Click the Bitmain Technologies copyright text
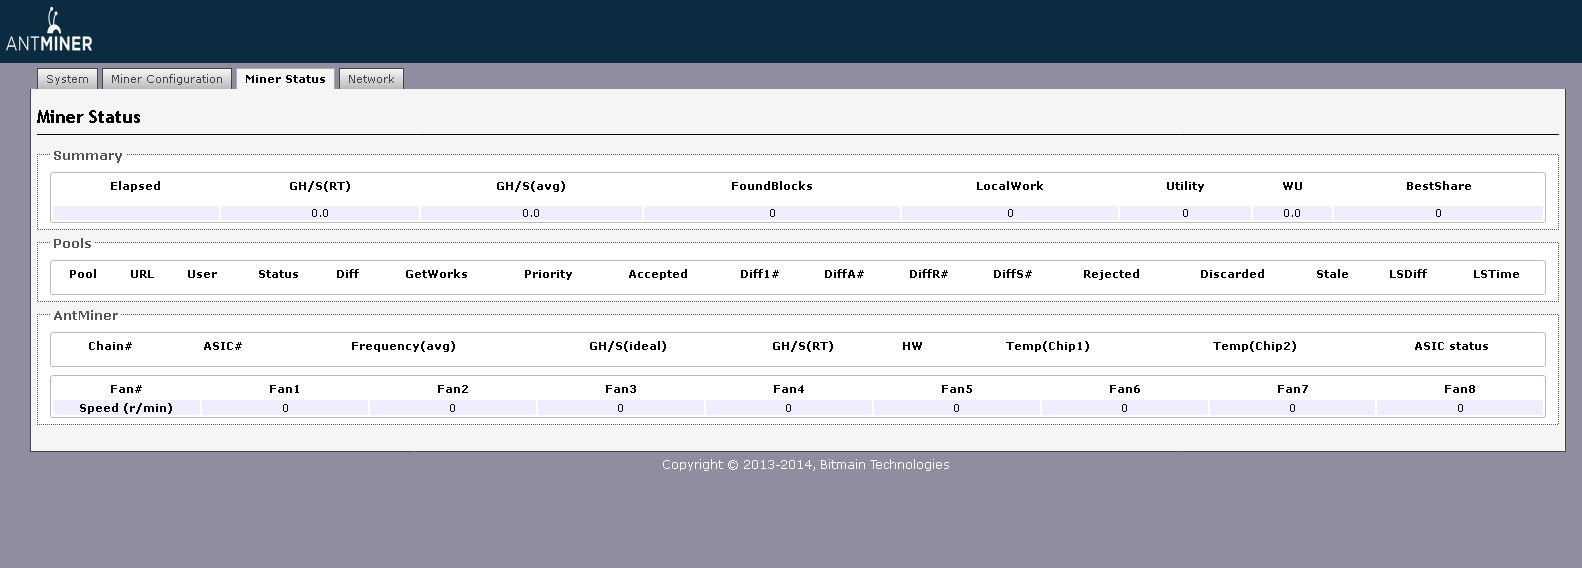Screen dimensions: 1582x568 [805, 465]
